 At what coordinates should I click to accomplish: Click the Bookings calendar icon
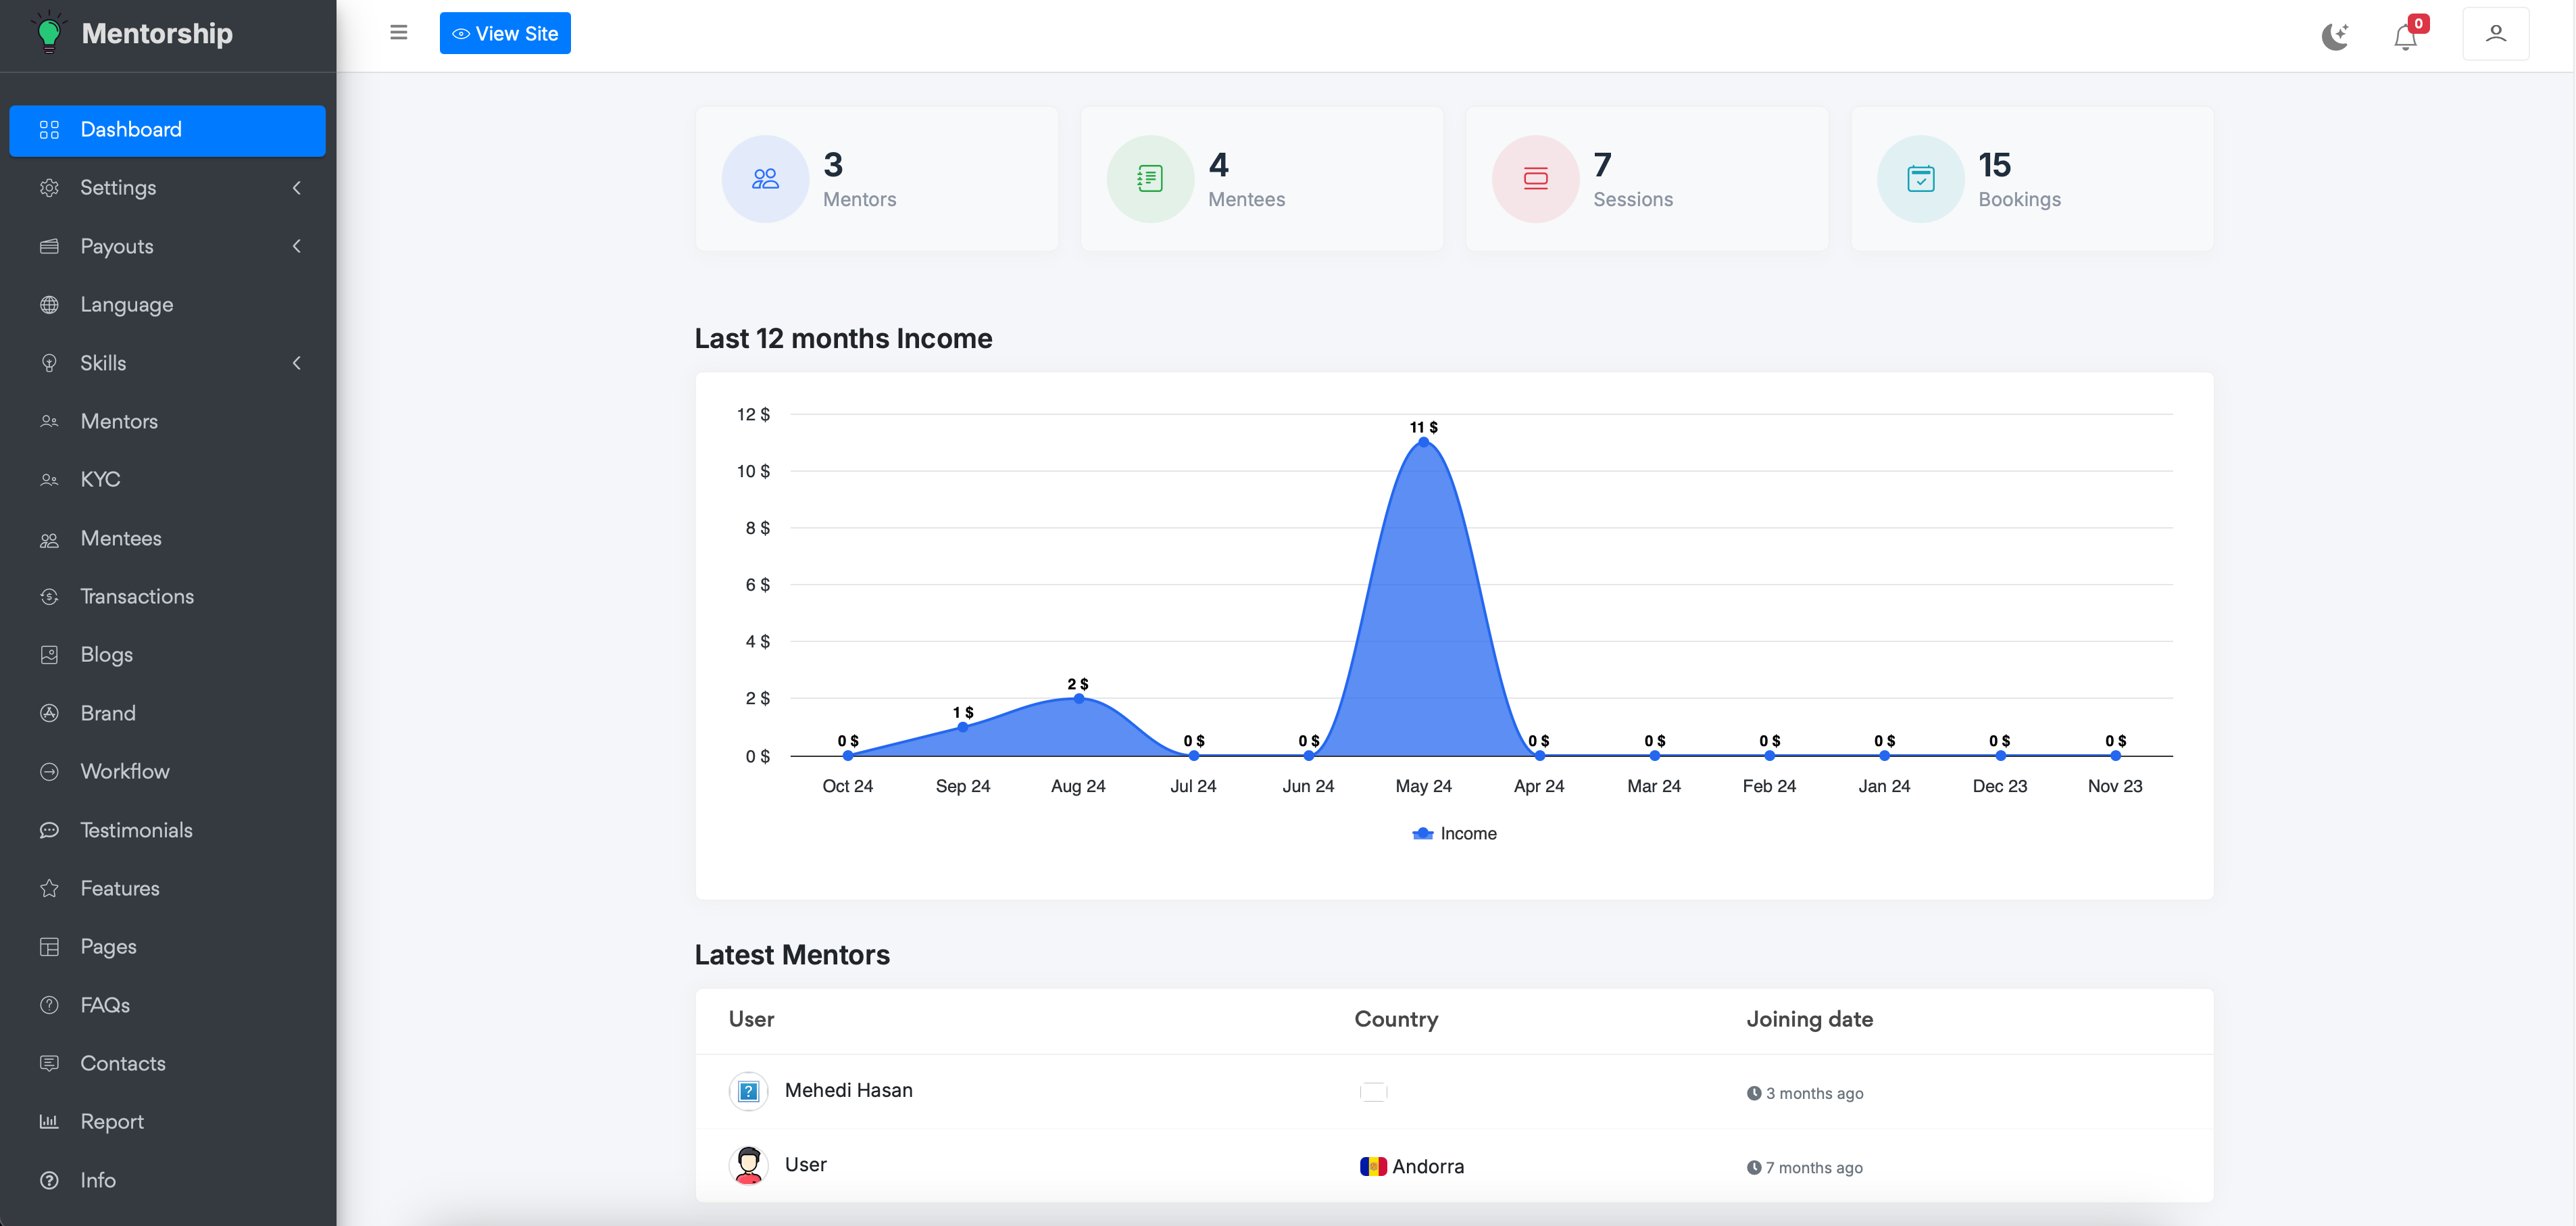coord(1920,179)
